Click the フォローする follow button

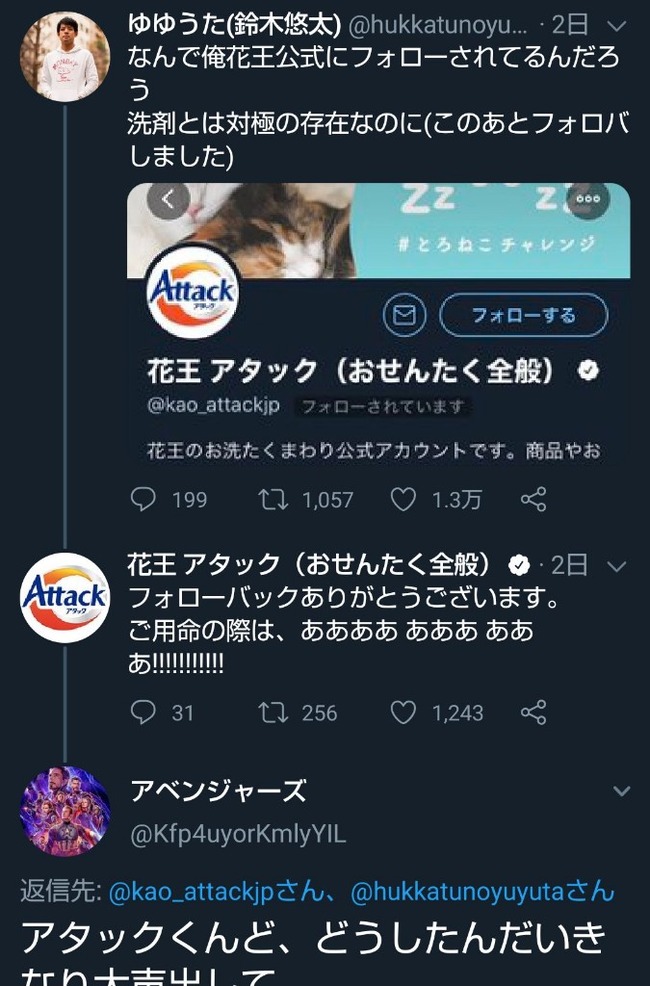524,314
